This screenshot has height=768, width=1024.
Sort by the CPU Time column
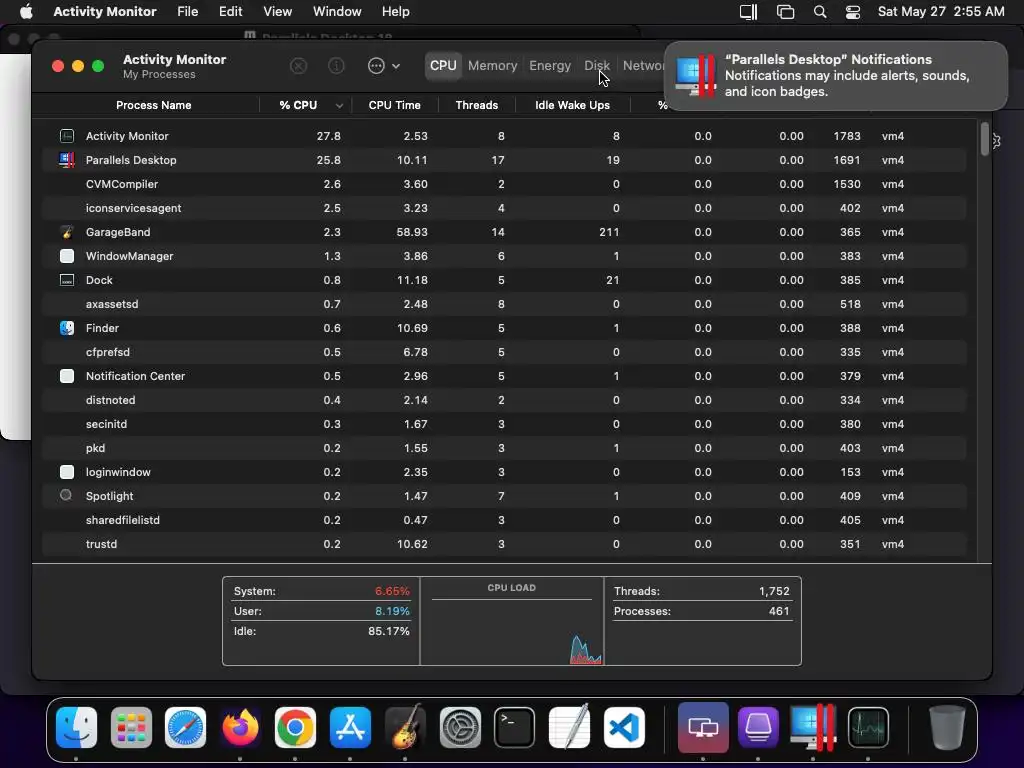394,105
